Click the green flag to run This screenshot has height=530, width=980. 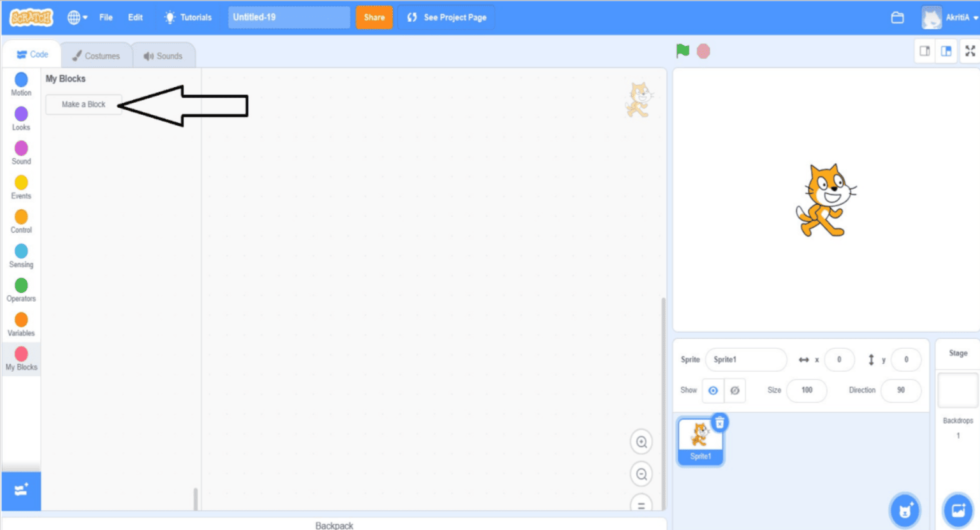coord(682,51)
